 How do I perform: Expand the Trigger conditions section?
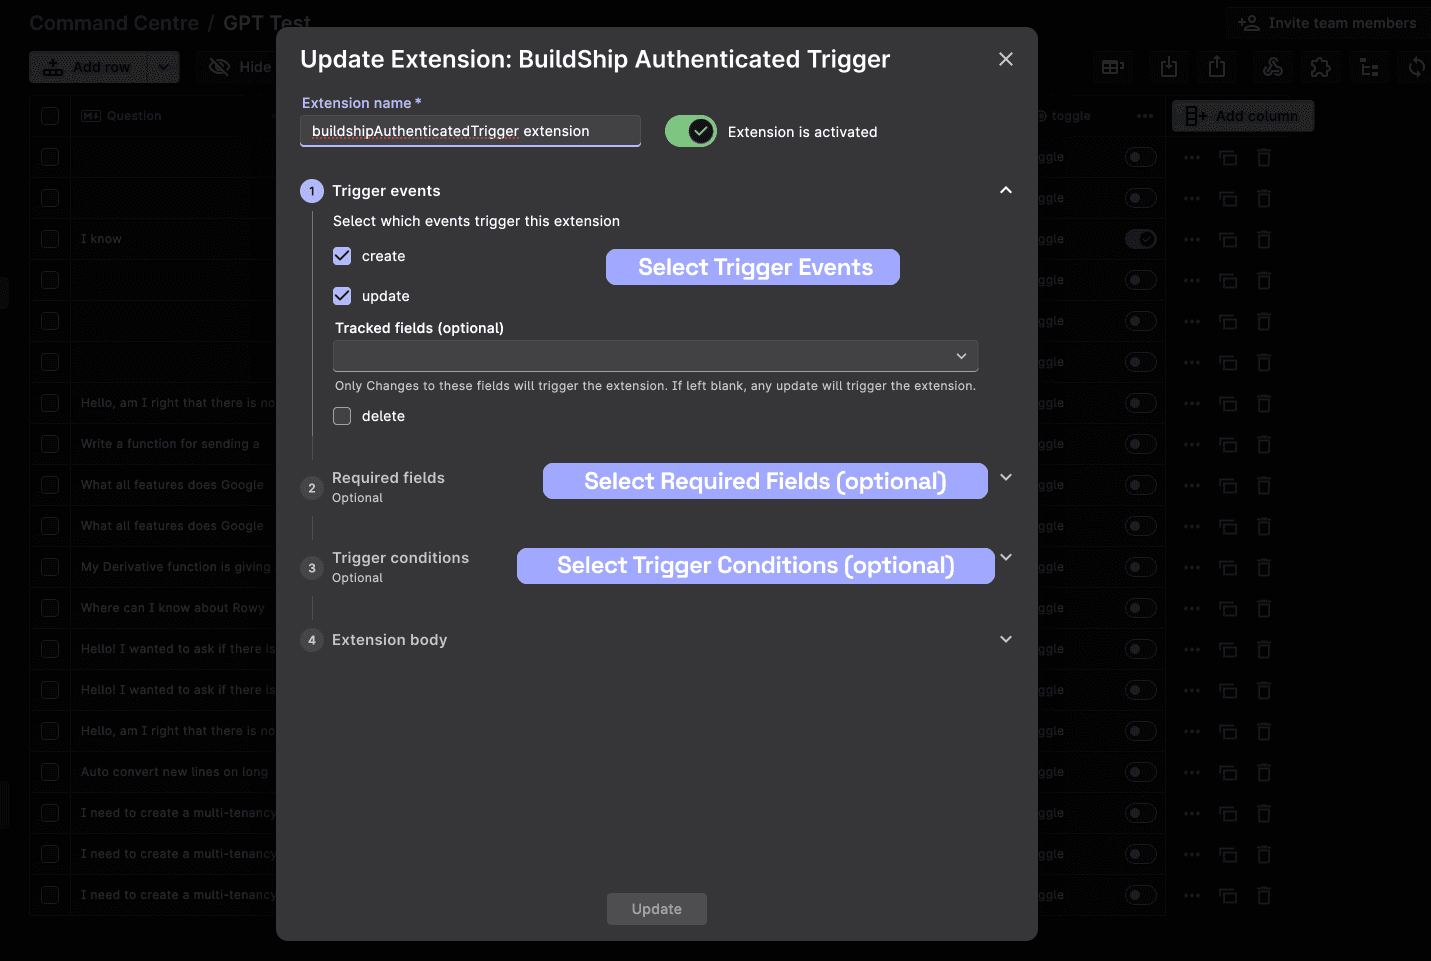[1006, 558]
